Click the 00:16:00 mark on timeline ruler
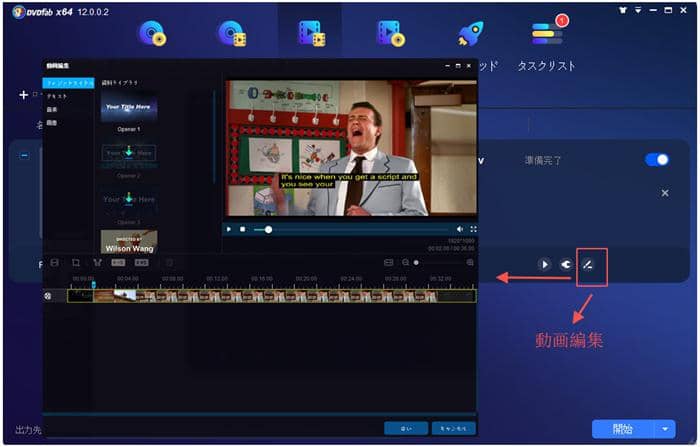This screenshot has width=700, height=447. 262,279
